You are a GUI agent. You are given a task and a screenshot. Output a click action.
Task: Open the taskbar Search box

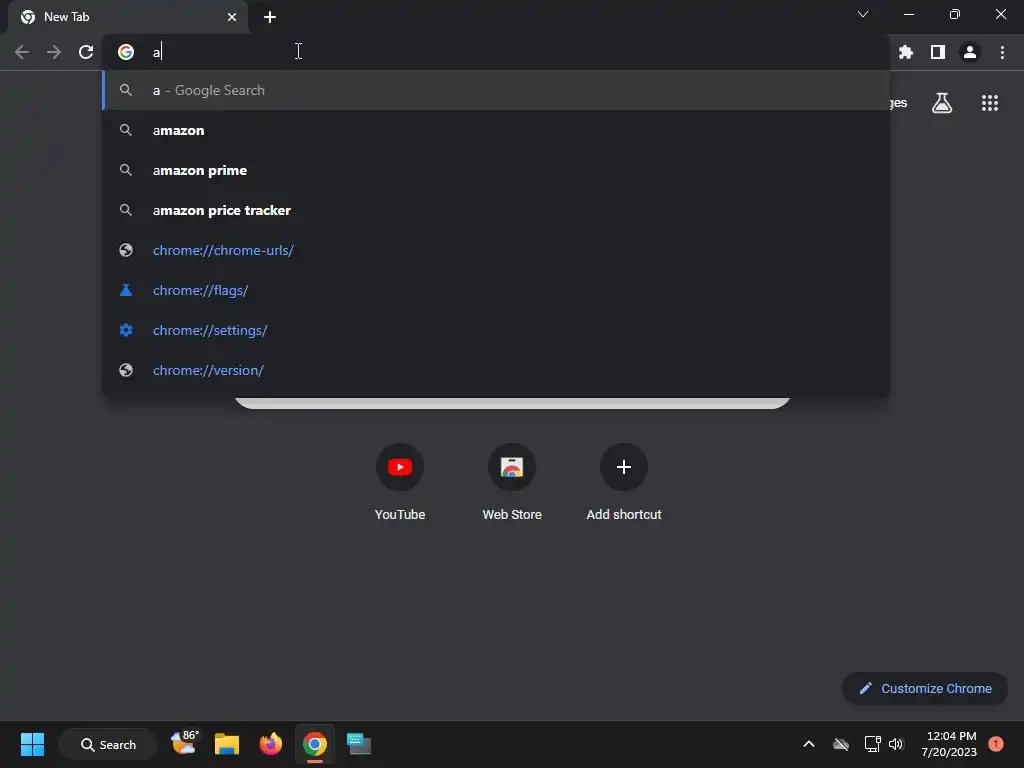tap(108, 744)
